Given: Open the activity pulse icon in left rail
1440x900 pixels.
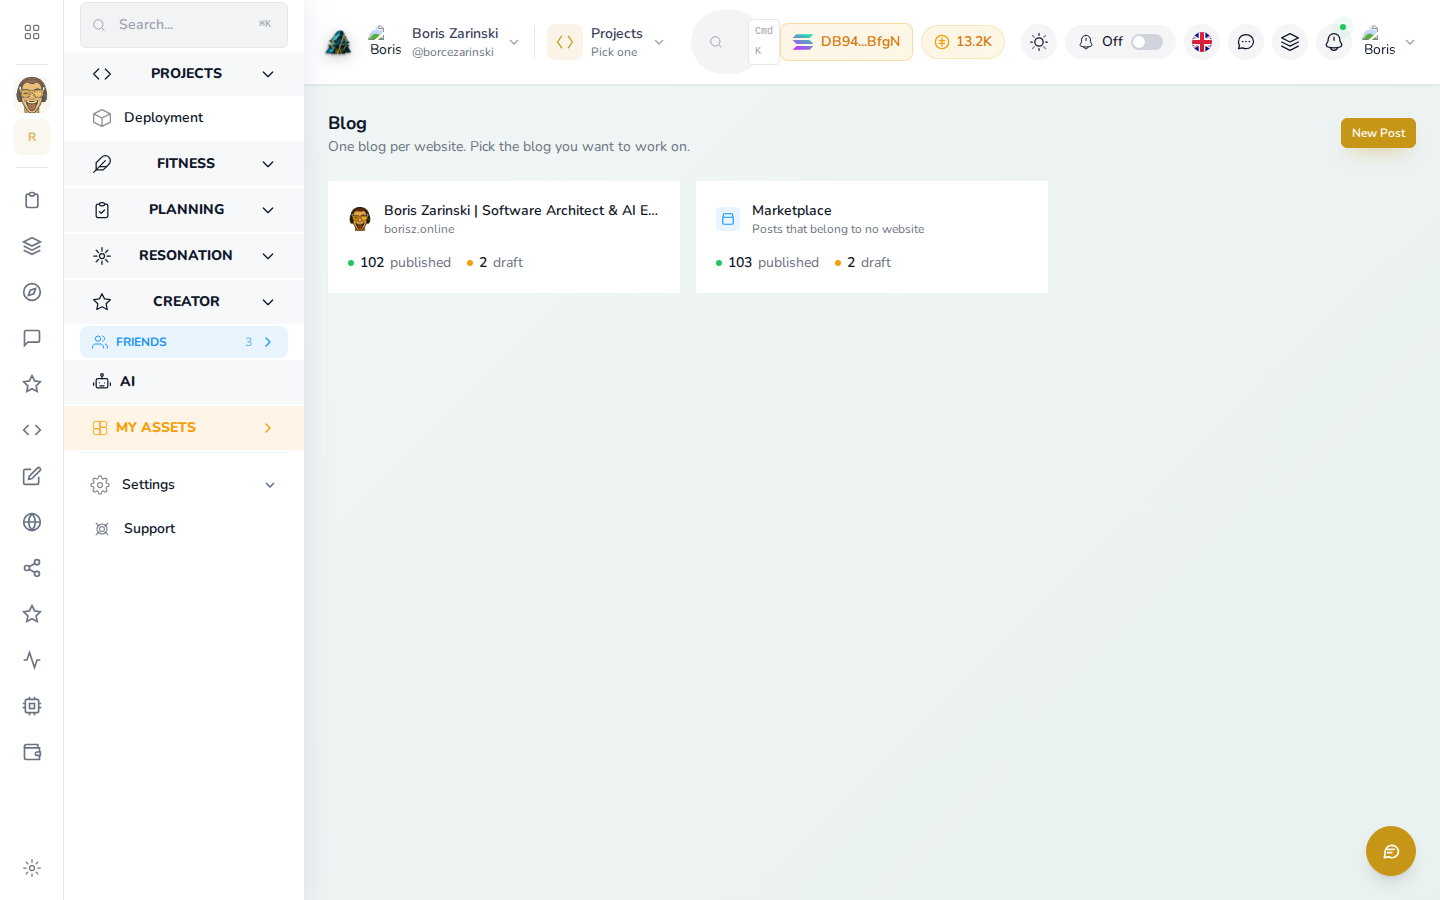Looking at the screenshot, I should click(x=32, y=660).
